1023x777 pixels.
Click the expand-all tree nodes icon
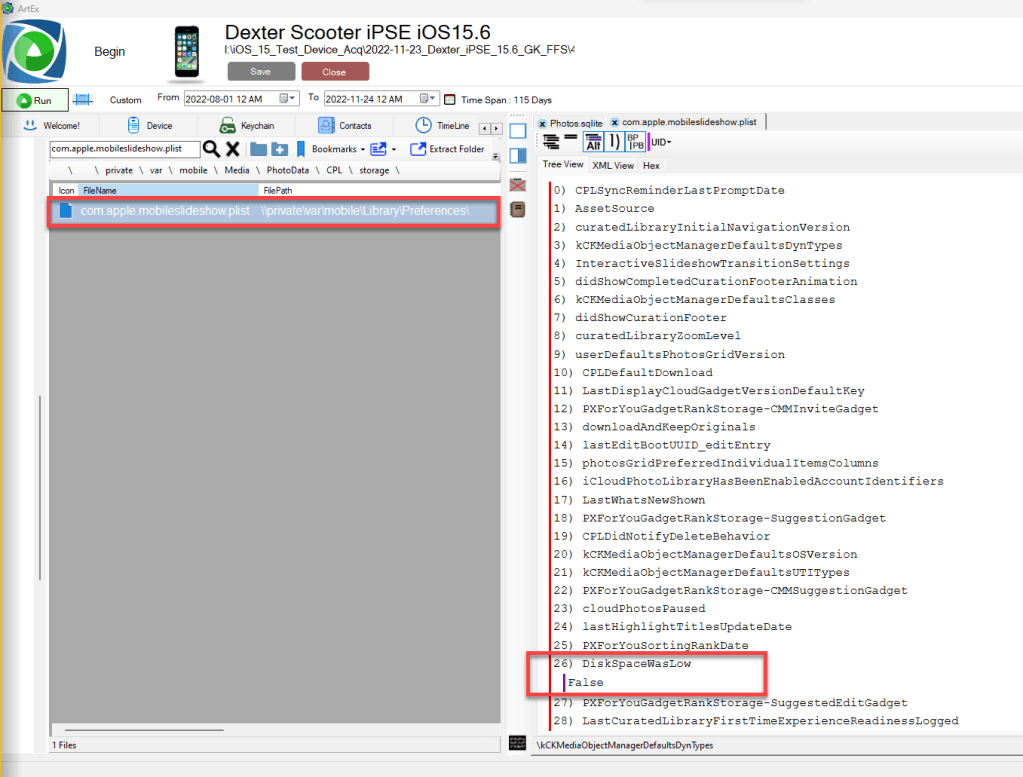[x=551, y=142]
